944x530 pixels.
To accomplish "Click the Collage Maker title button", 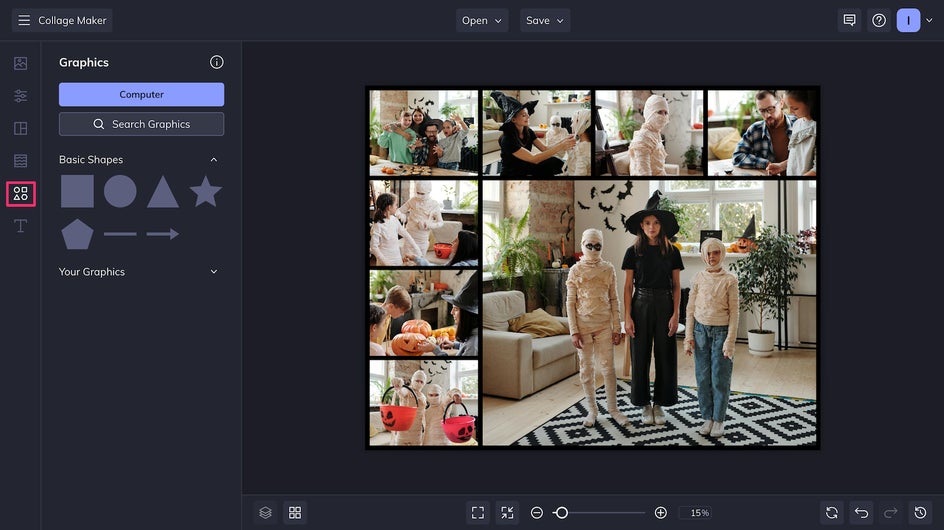I will 62,20.
